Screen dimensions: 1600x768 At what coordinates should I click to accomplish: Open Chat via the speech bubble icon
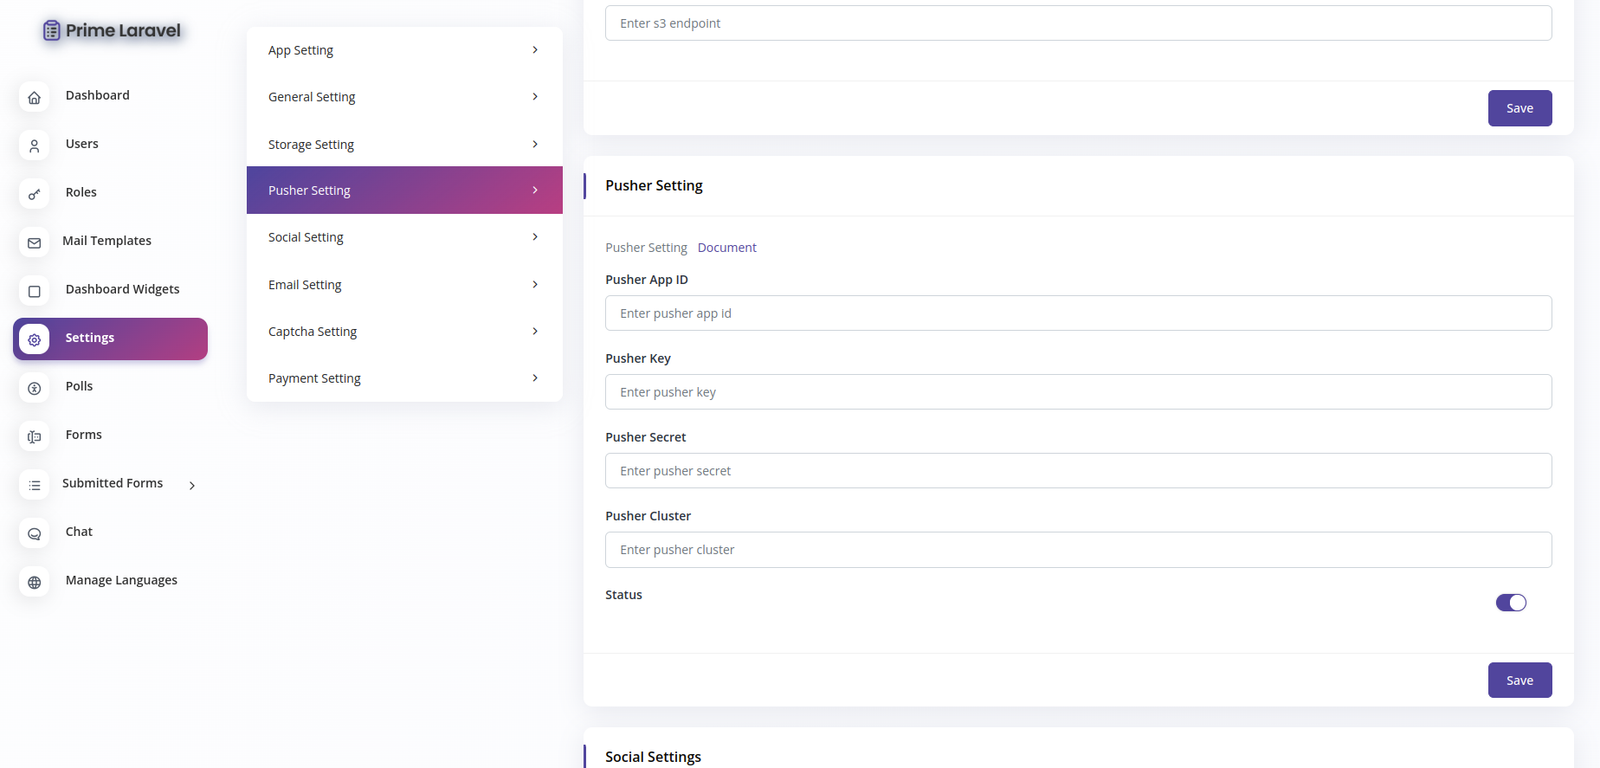[34, 534]
